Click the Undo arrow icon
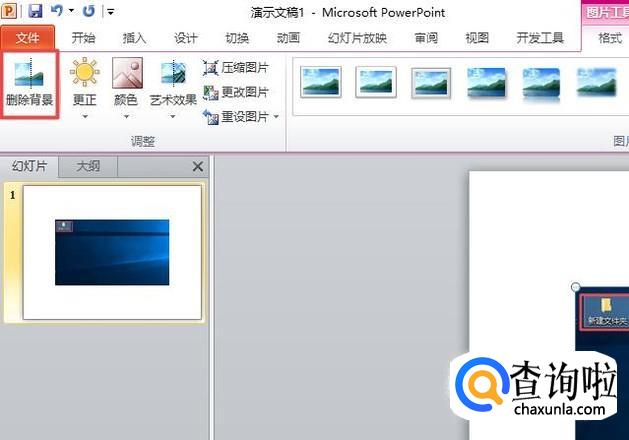Screen dimensions: 629x440 tap(57, 11)
